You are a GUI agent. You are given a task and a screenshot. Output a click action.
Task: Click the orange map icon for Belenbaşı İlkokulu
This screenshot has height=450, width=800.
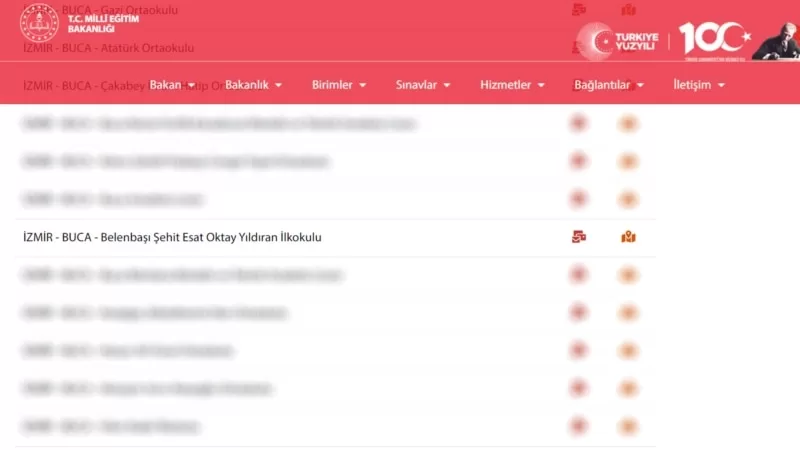[628, 237]
